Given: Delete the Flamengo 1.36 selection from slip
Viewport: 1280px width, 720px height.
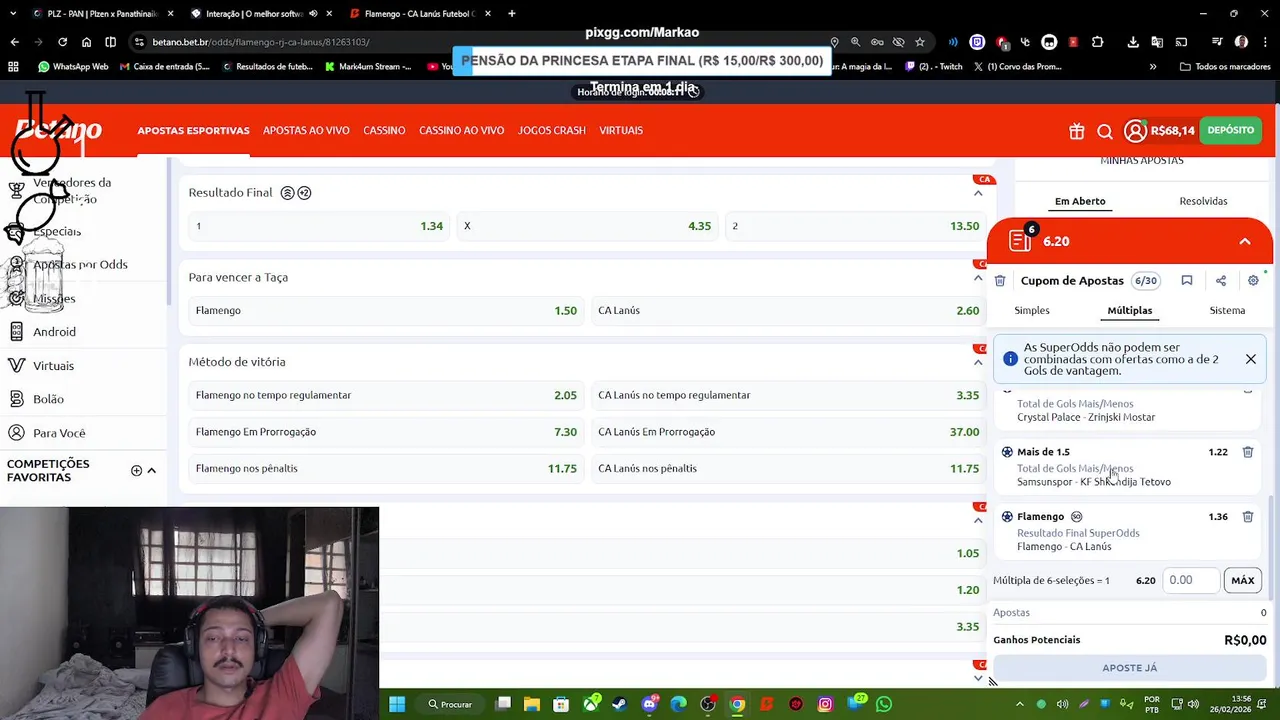Looking at the screenshot, I should [1248, 517].
